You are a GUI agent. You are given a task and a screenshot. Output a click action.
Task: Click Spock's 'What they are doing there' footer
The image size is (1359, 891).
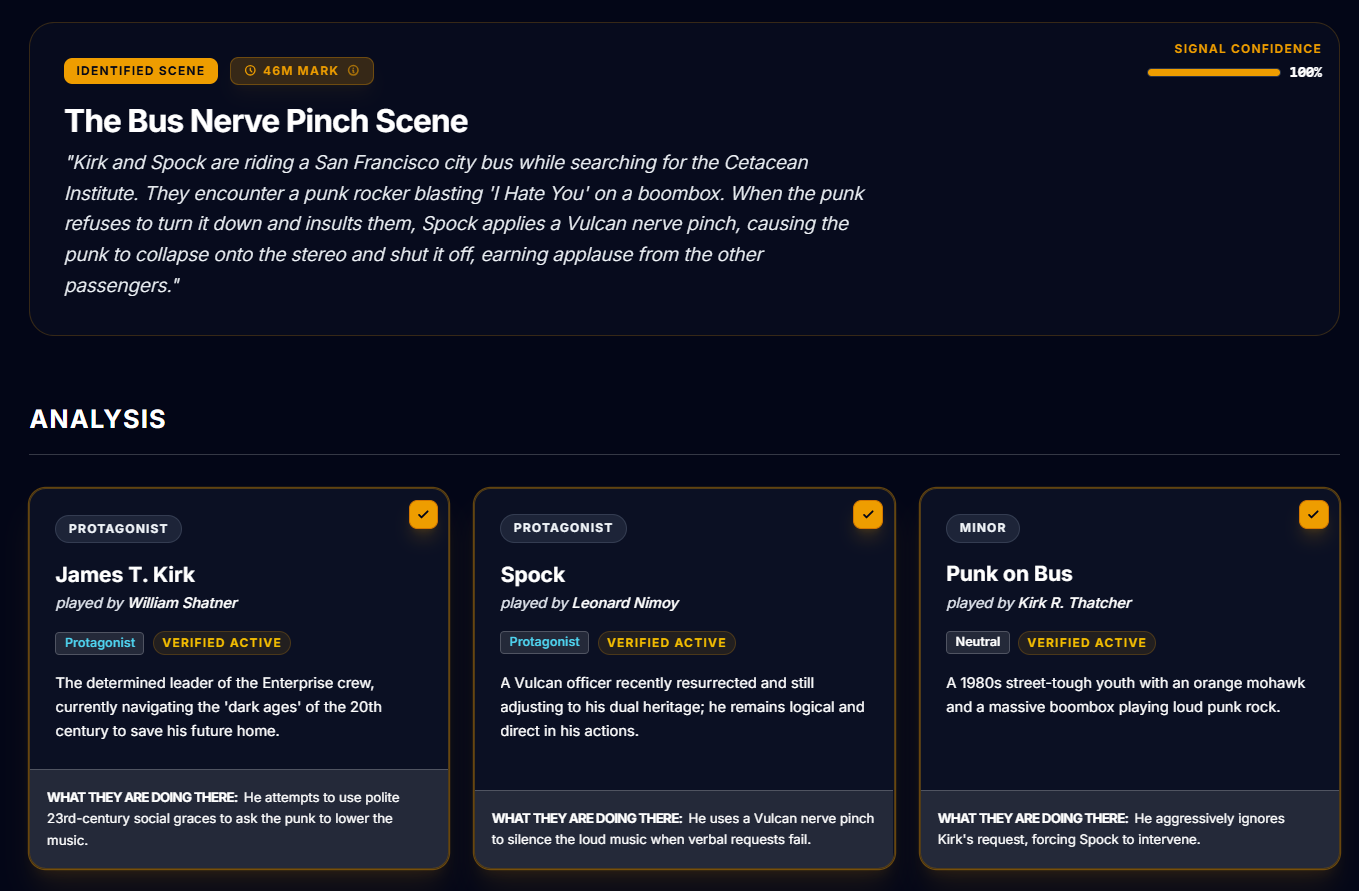[x=684, y=828]
